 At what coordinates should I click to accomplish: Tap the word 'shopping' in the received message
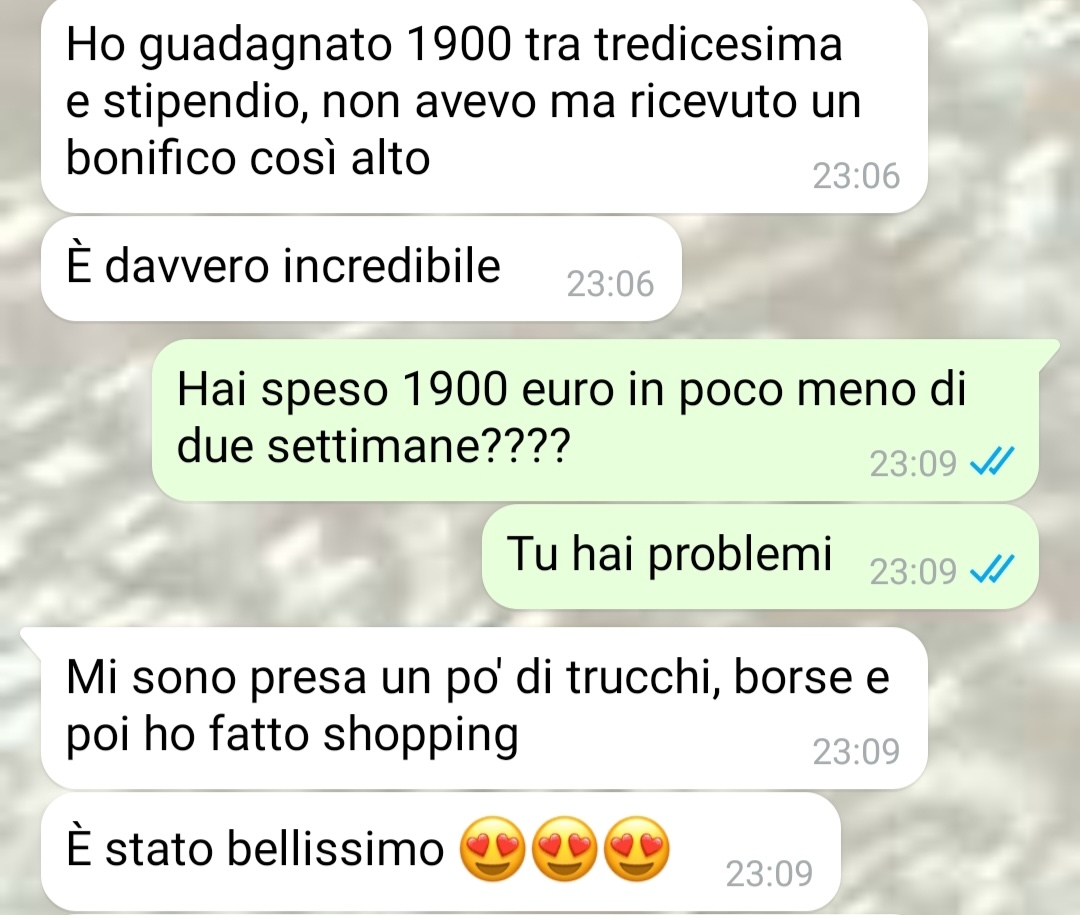421,737
